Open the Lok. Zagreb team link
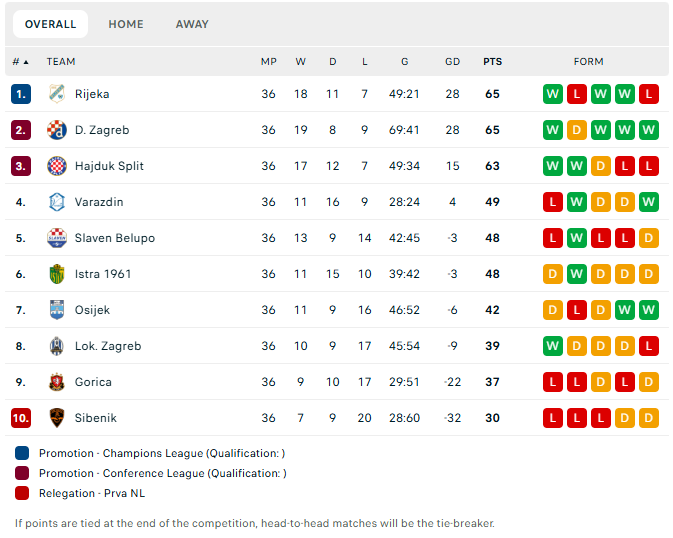 [x=108, y=346]
